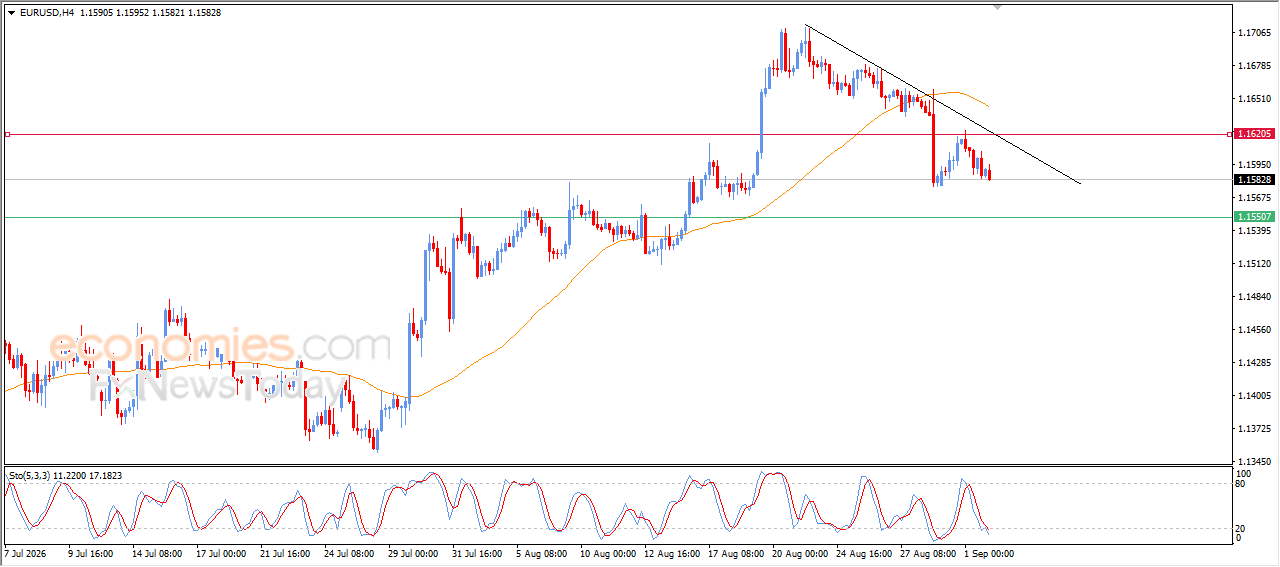Click the 14 Jul 08:00 time label
Screen dimensions: 1280x567
pos(158,553)
